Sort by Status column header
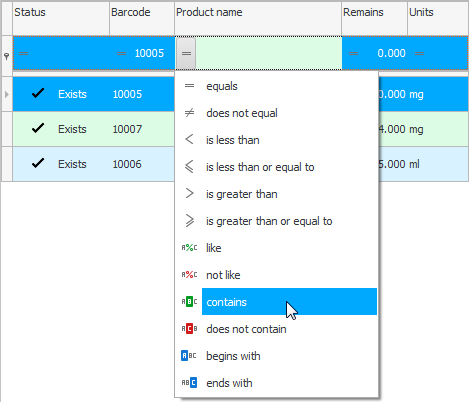The height and width of the screenshot is (402, 469). click(61, 18)
